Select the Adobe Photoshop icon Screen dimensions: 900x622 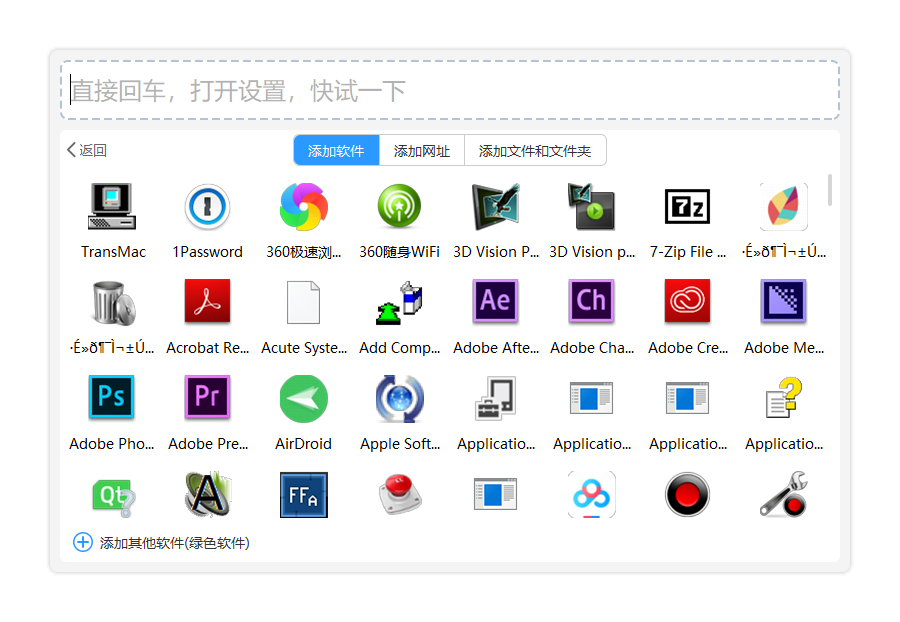tap(111, 397)
